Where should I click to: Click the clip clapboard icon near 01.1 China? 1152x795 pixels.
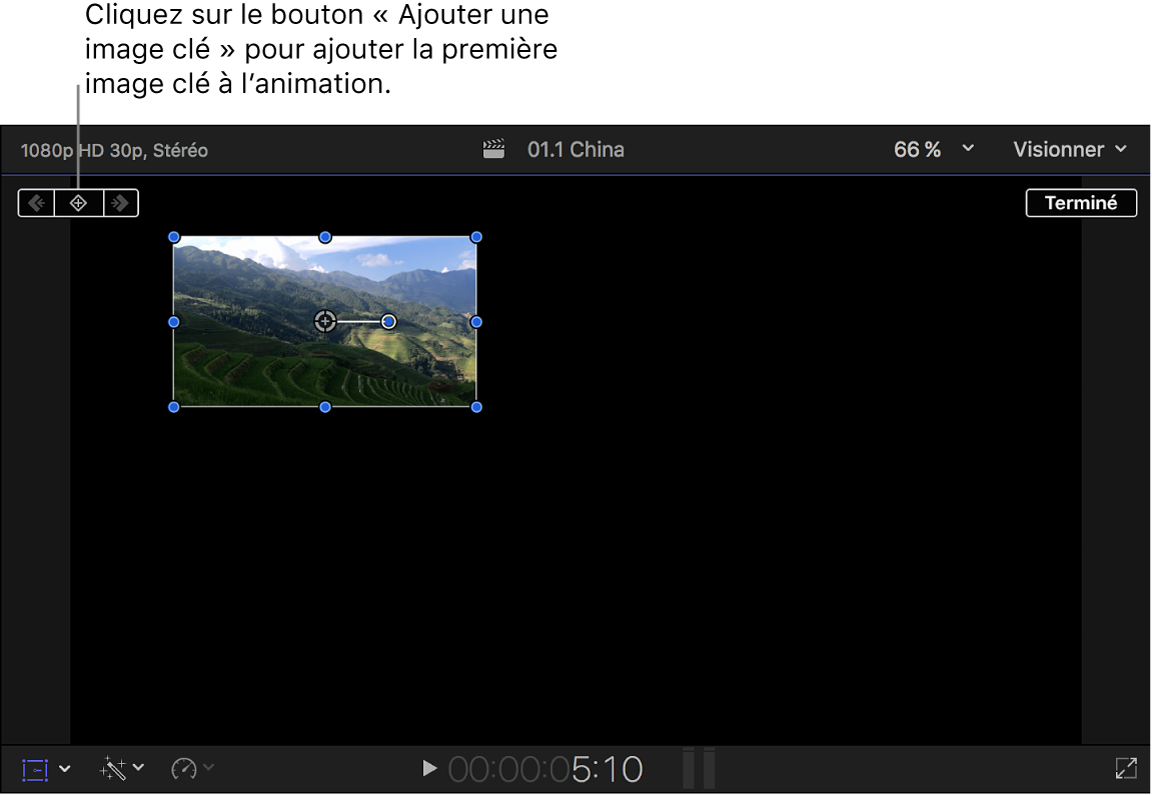point(493,148)
